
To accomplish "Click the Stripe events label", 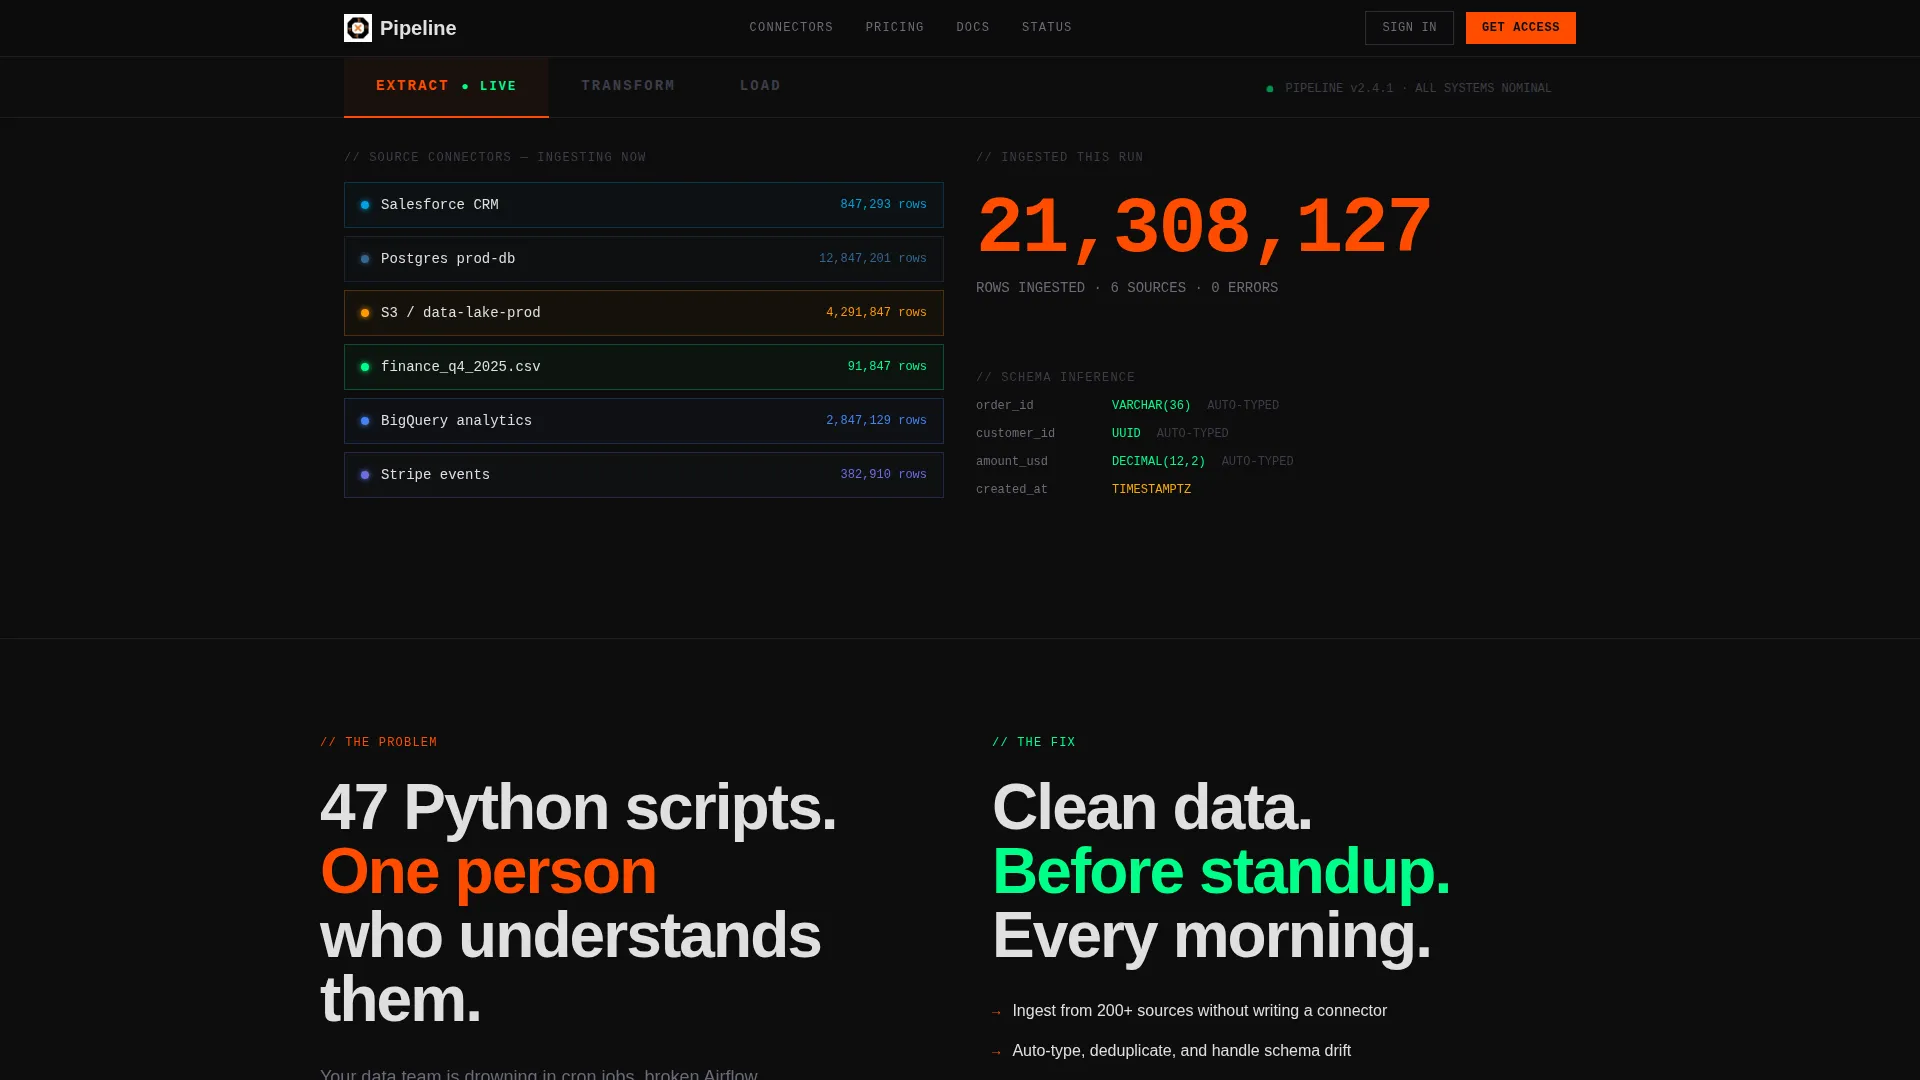I will [x=435, y=475].
